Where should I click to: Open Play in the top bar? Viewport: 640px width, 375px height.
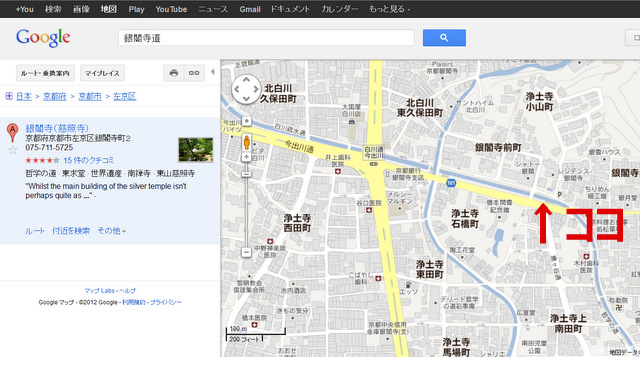pos(136,9)
